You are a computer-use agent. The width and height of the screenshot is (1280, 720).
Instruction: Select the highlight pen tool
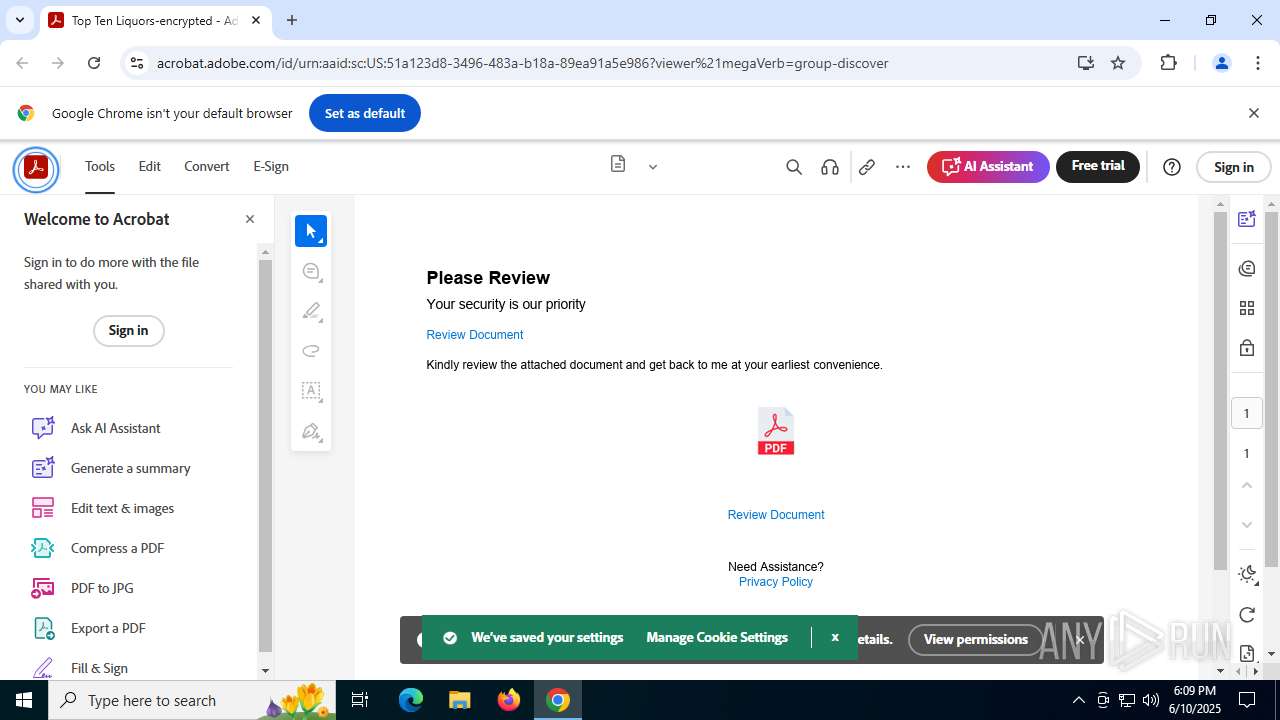311,311
